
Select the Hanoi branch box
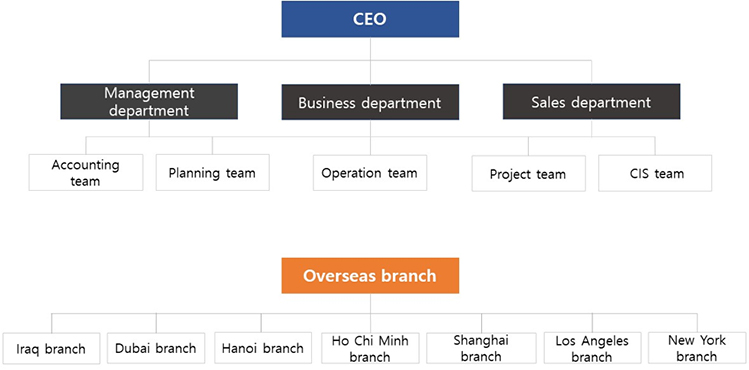[x=262, y=349]
